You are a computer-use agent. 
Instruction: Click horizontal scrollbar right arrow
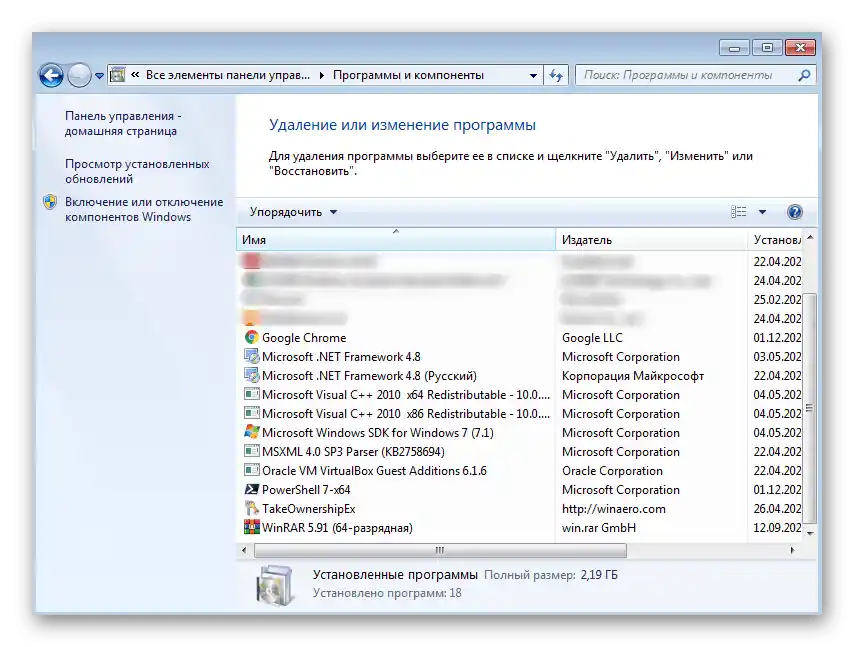(x=792, y=550)
